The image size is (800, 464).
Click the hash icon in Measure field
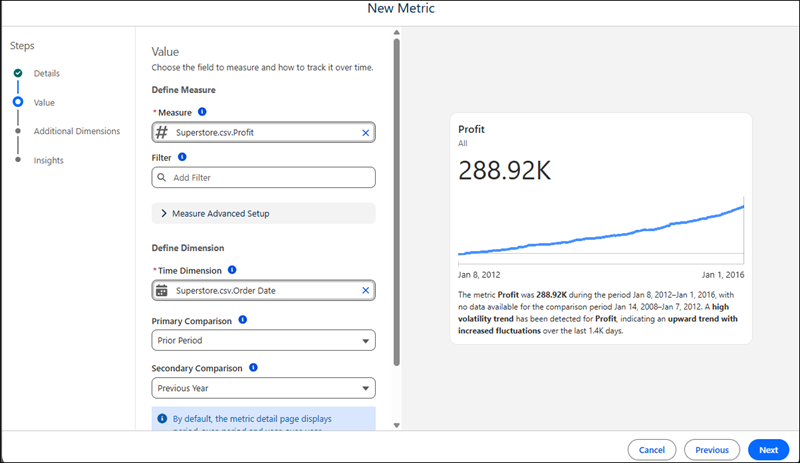point(162,133)
